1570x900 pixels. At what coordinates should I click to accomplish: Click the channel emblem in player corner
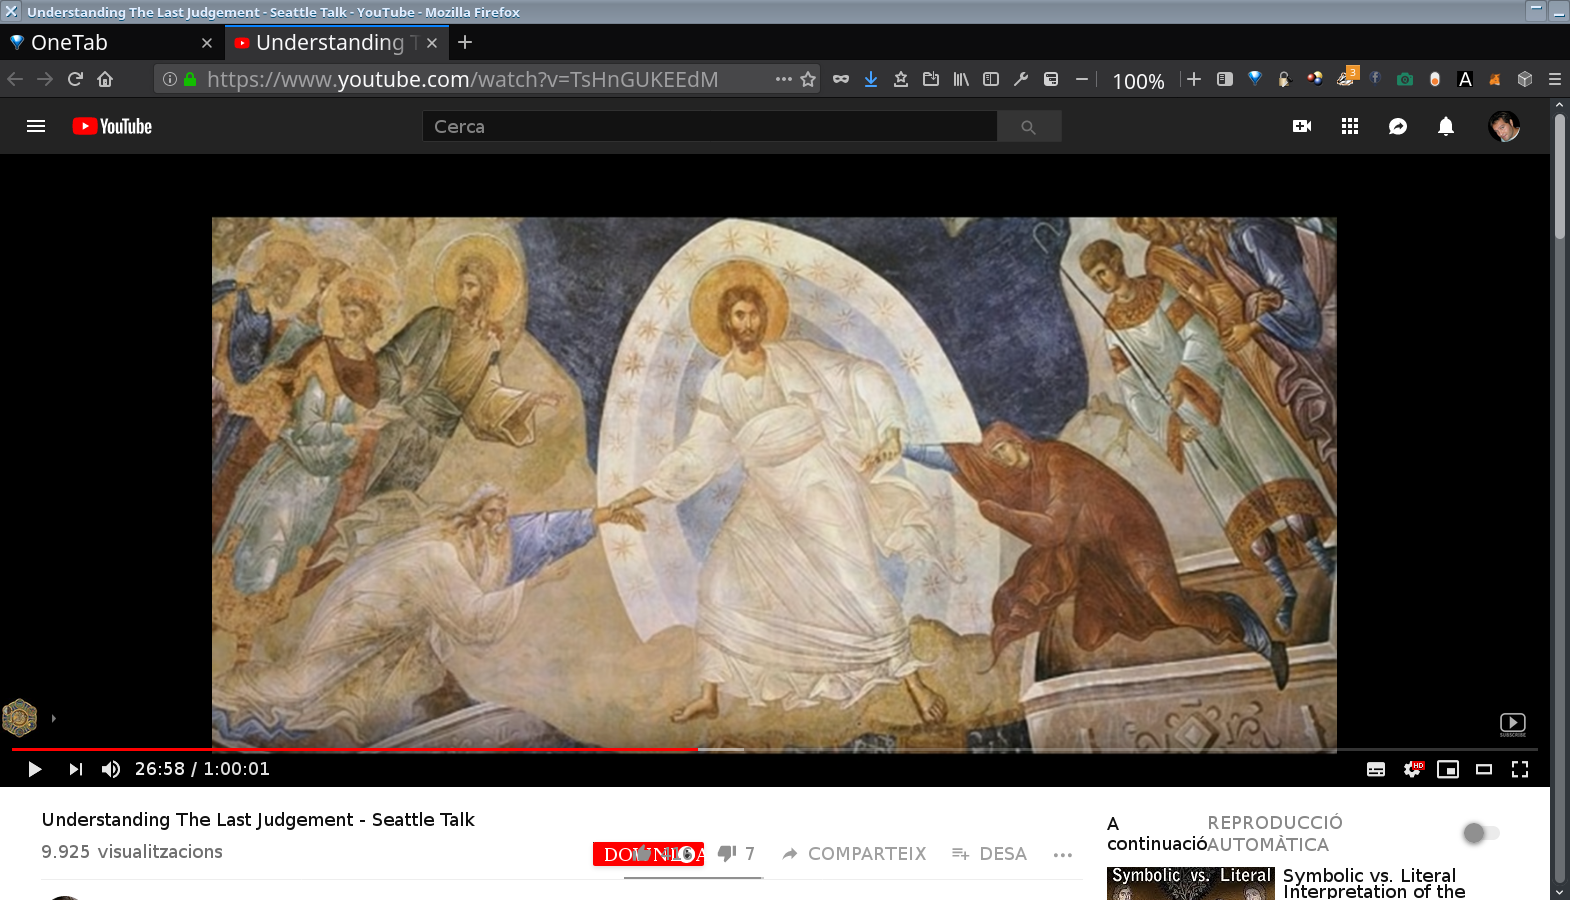click(x=20, y=717)
